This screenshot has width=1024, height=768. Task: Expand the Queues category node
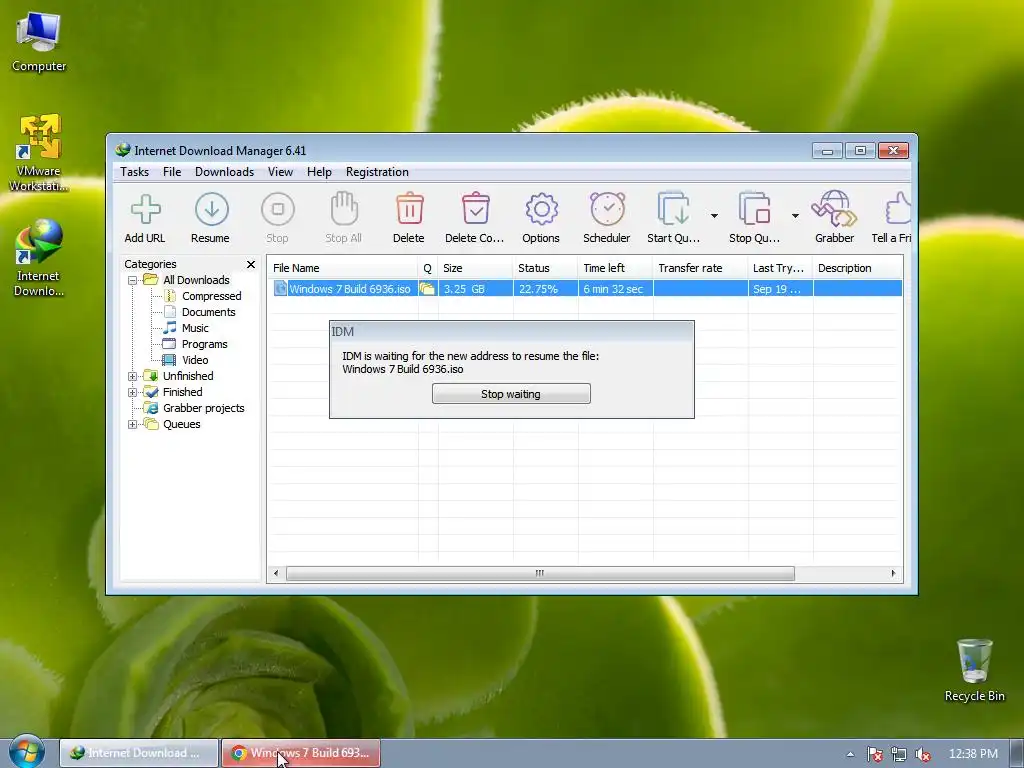[133, 424]
